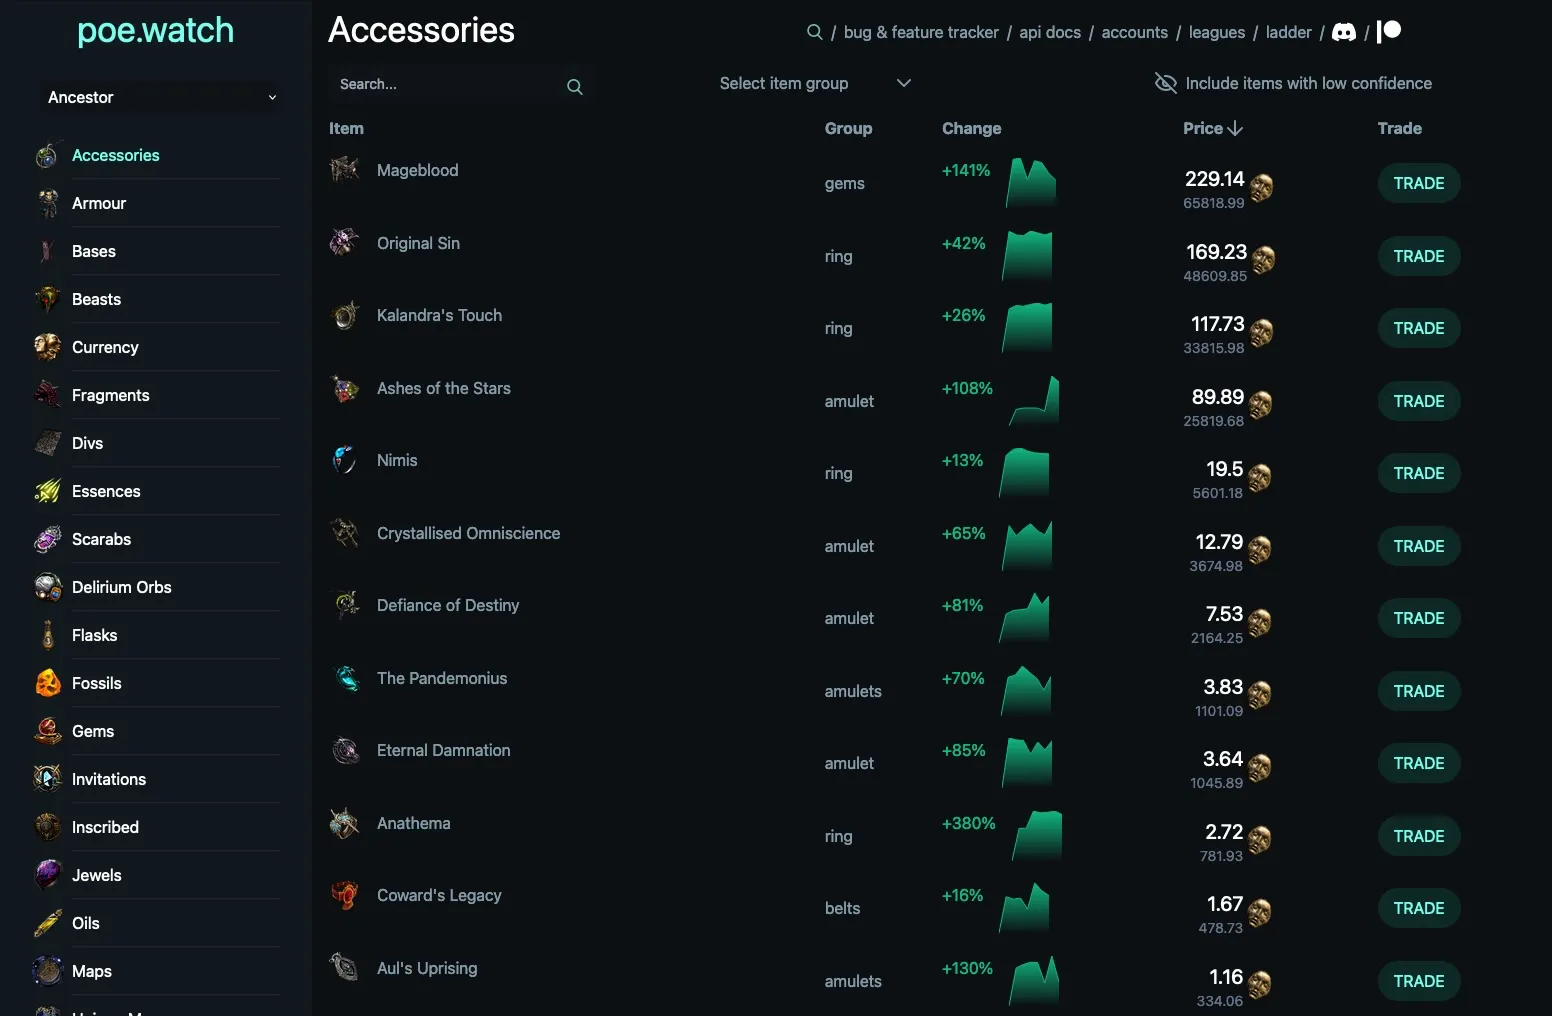Open the api docs page
Viewport: 1552px width, 1016px height.
coord(1049,32)
